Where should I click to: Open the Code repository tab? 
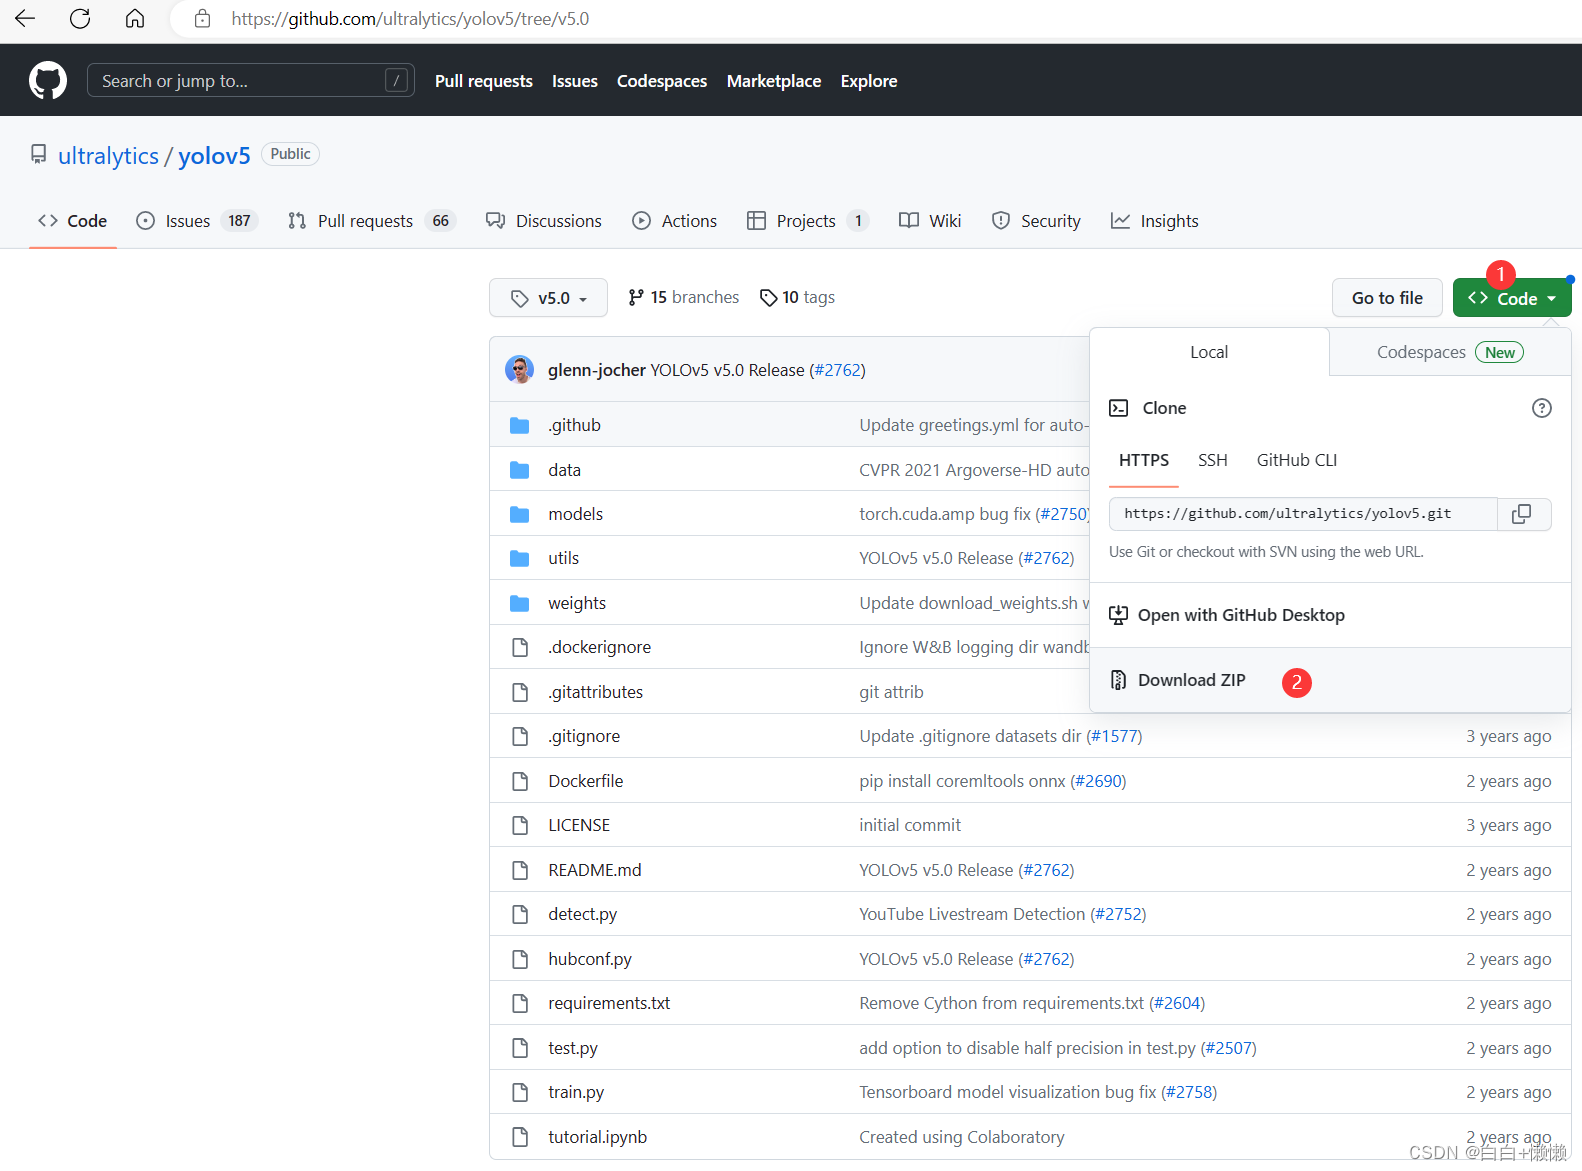[x=73, y=221]
